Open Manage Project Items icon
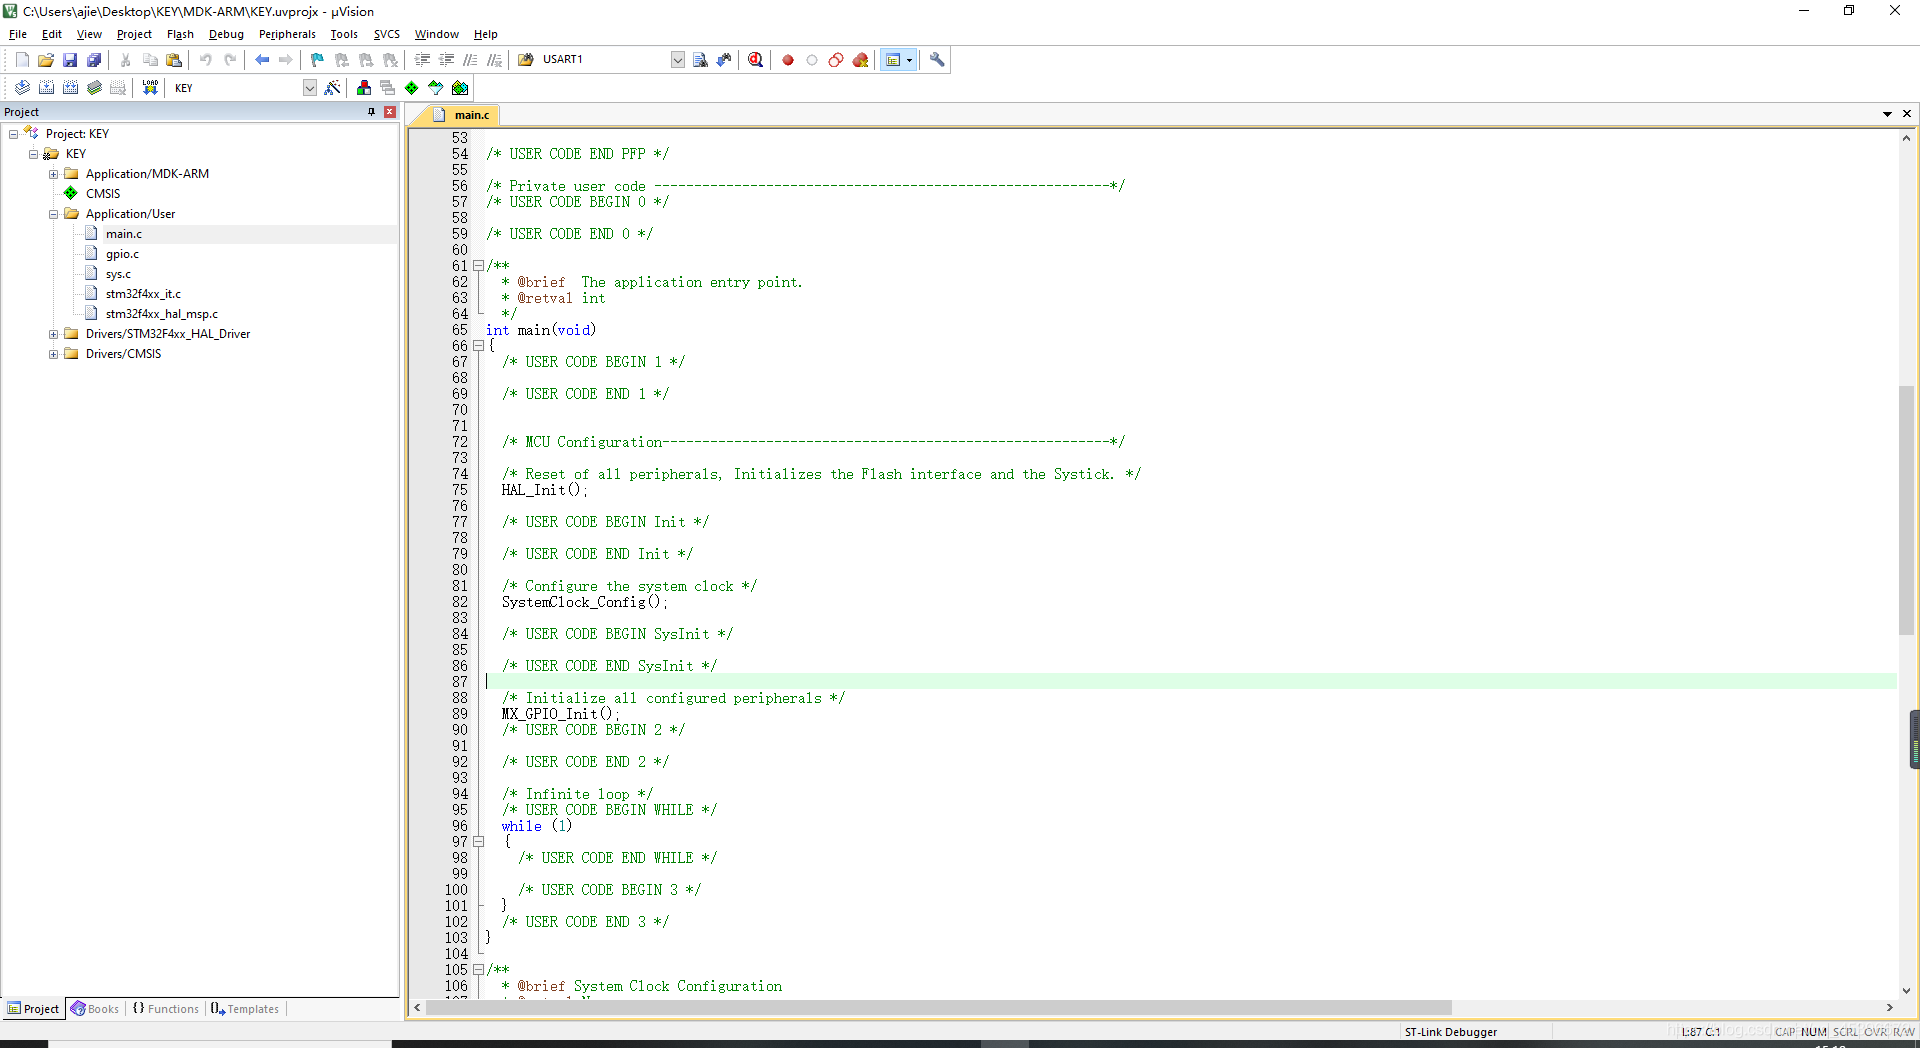 point(364,88)
